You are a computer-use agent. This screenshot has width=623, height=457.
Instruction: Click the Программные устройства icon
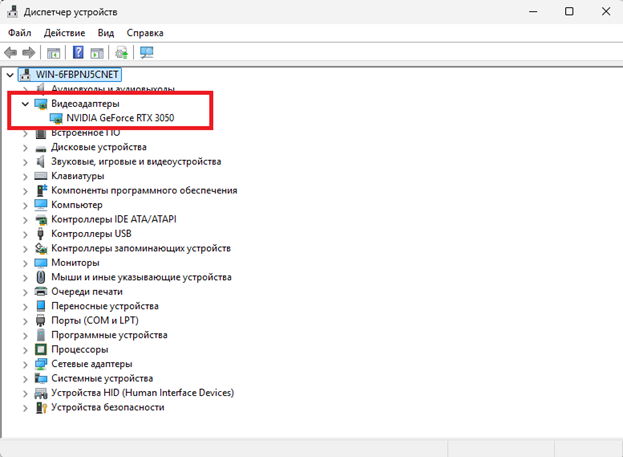tap(41, 335)
